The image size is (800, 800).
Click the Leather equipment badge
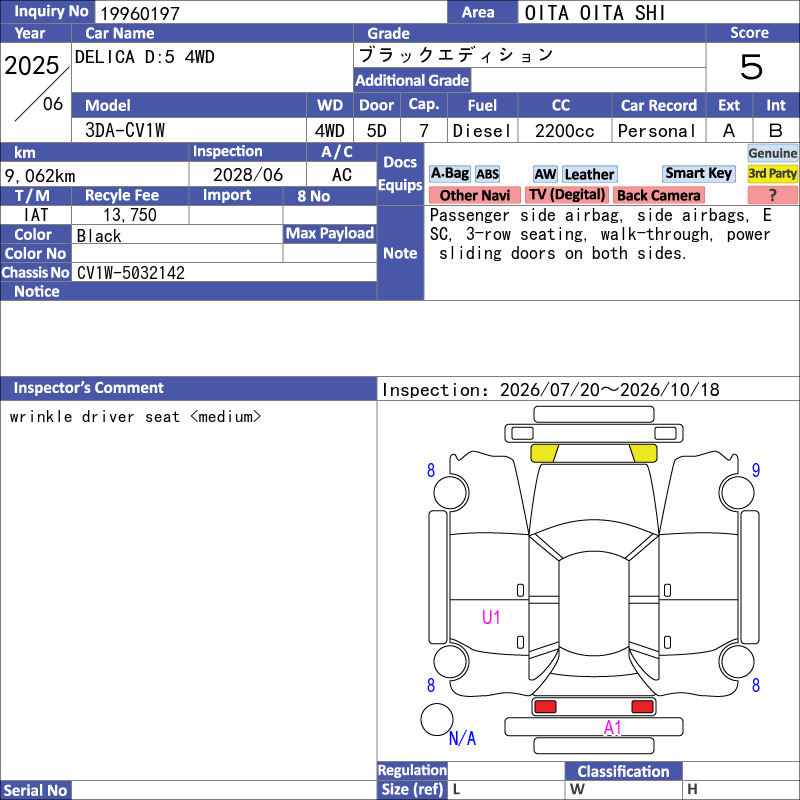(x=589, y=174)
